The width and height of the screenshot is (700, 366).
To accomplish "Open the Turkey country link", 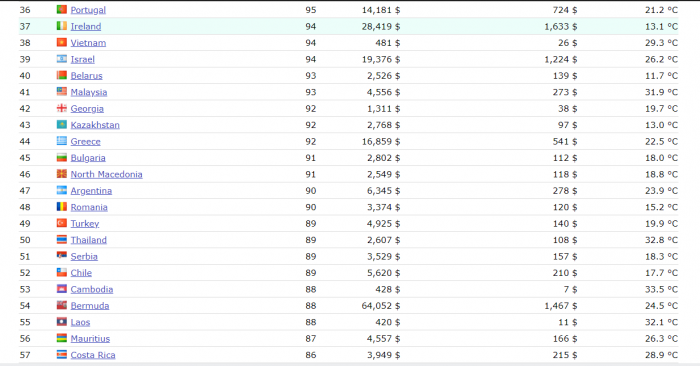I will pyautogui.click(x=85, y=224).
